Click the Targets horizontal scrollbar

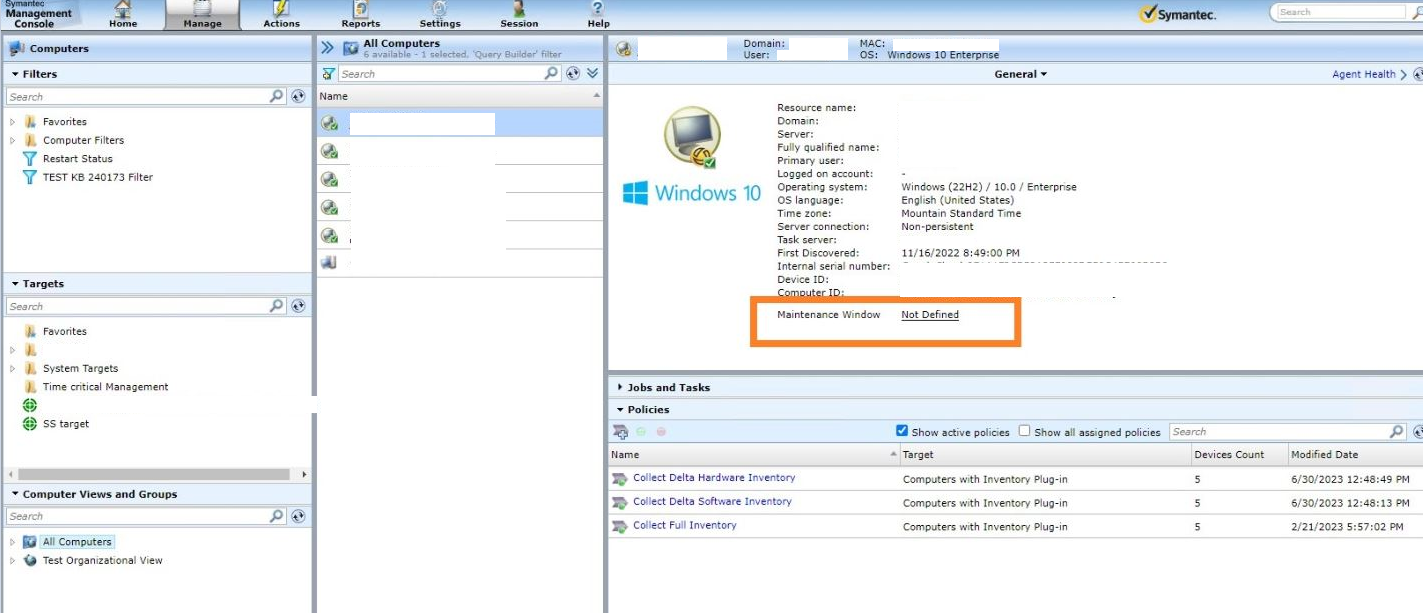point(154,474)
